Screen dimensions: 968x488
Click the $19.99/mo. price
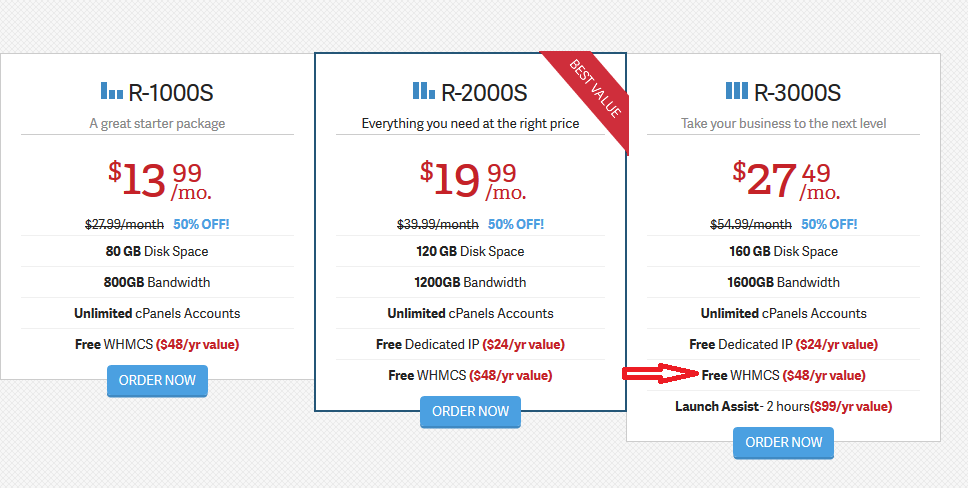pyautogui.click(x=473, y=180)
